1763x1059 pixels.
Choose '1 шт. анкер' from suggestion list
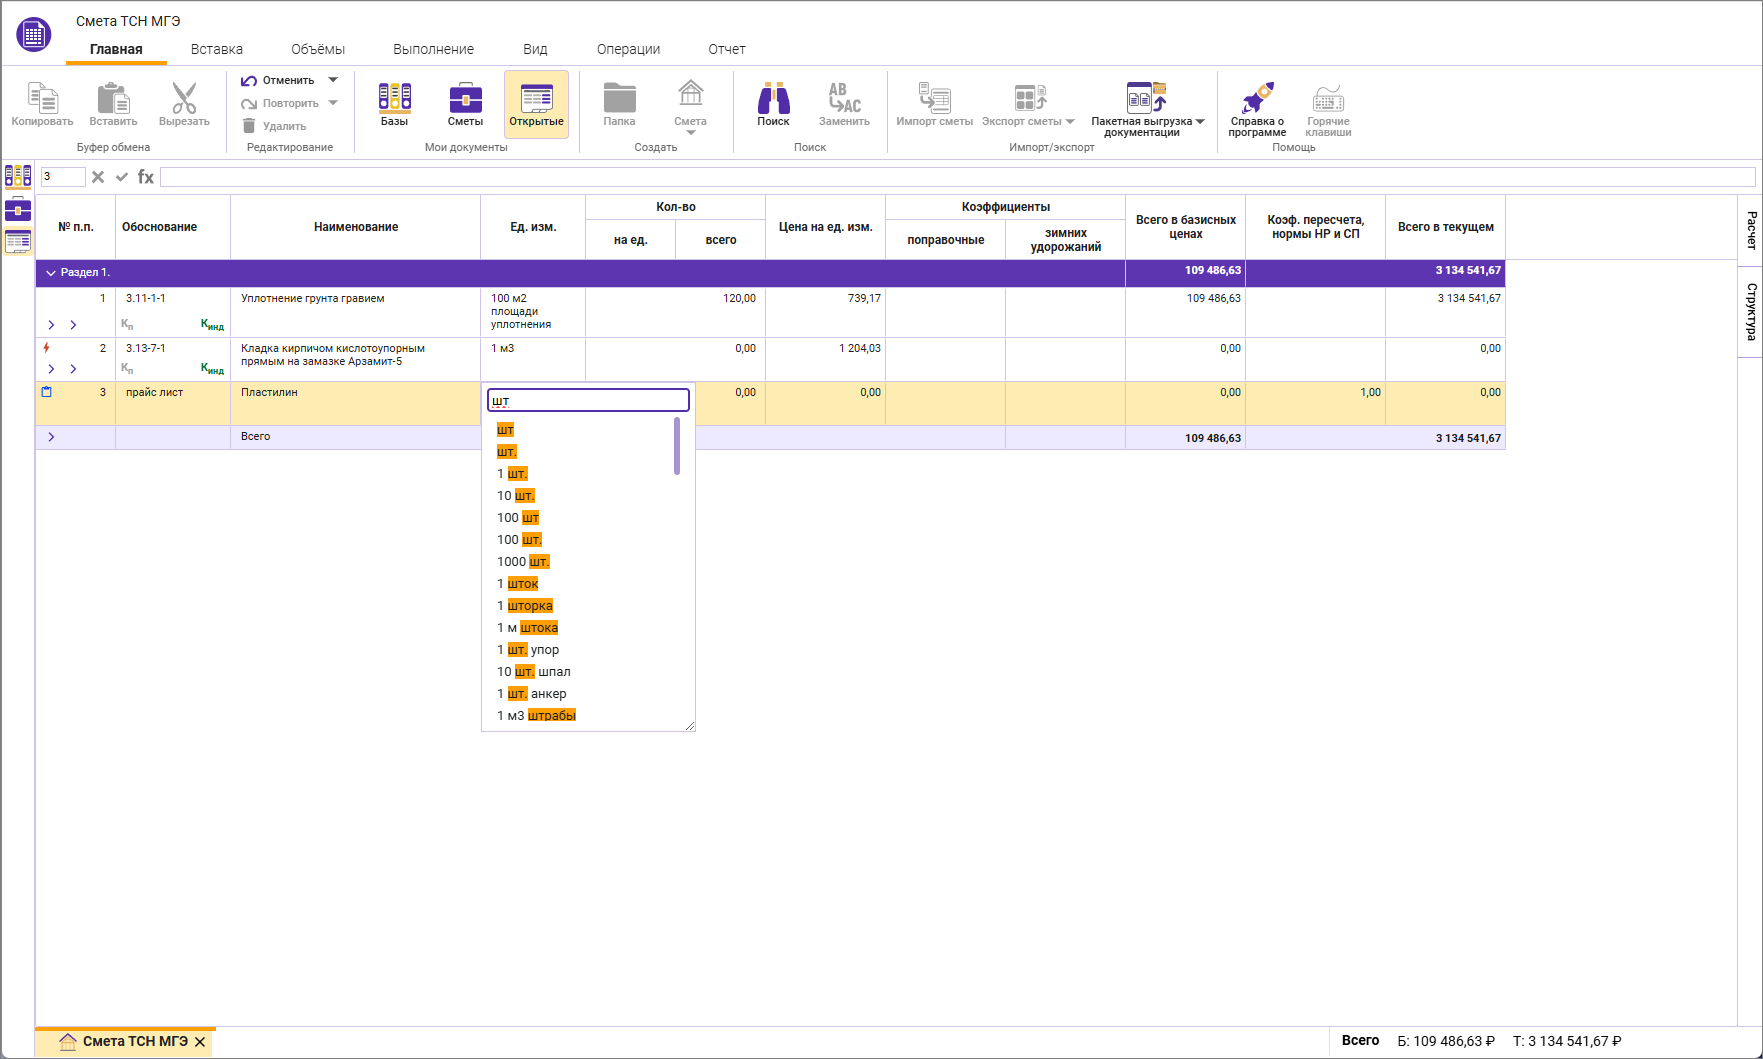tap(532, 694)
